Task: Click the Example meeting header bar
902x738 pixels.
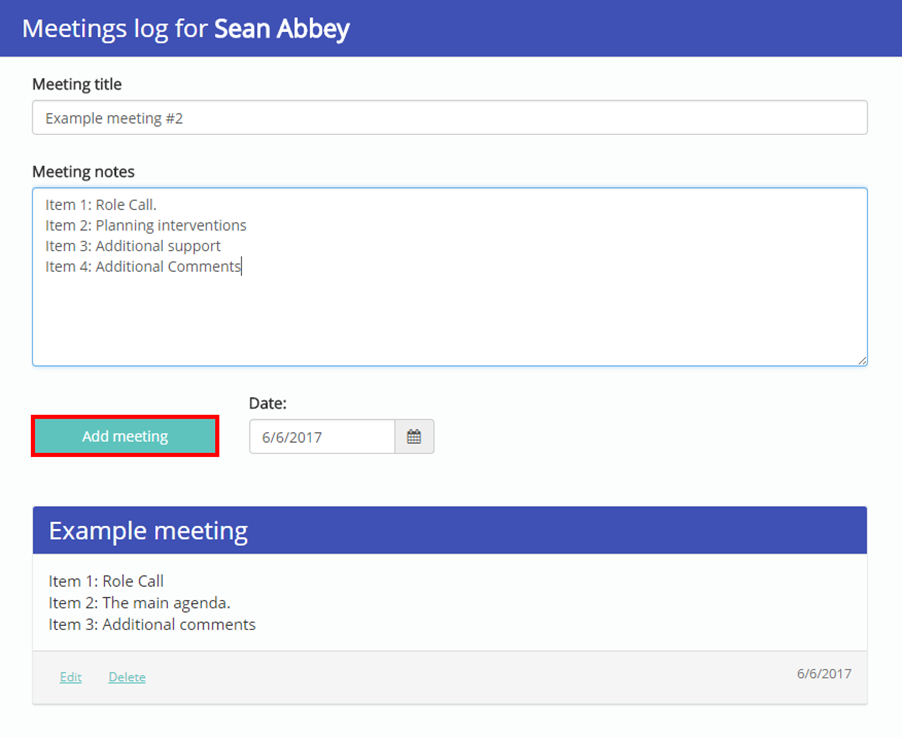Action: pos(450,530)
